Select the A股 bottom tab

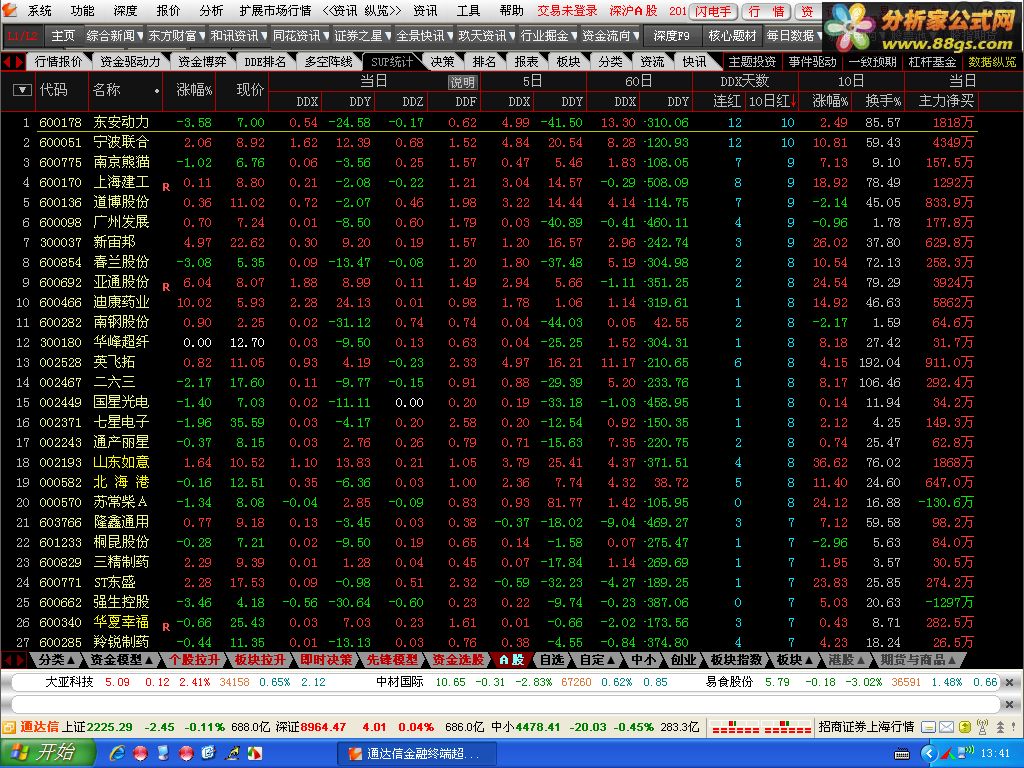coord(511,660)
